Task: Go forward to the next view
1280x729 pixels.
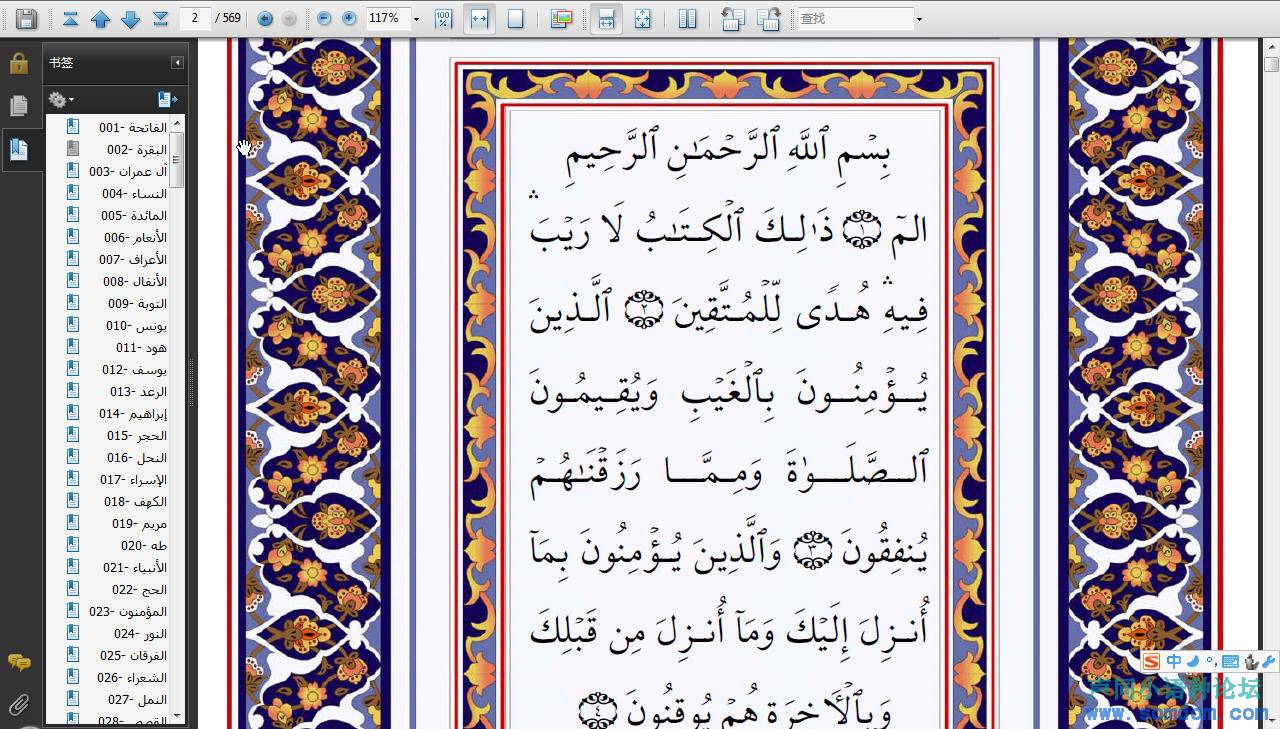Action: [x=289, y=18]
